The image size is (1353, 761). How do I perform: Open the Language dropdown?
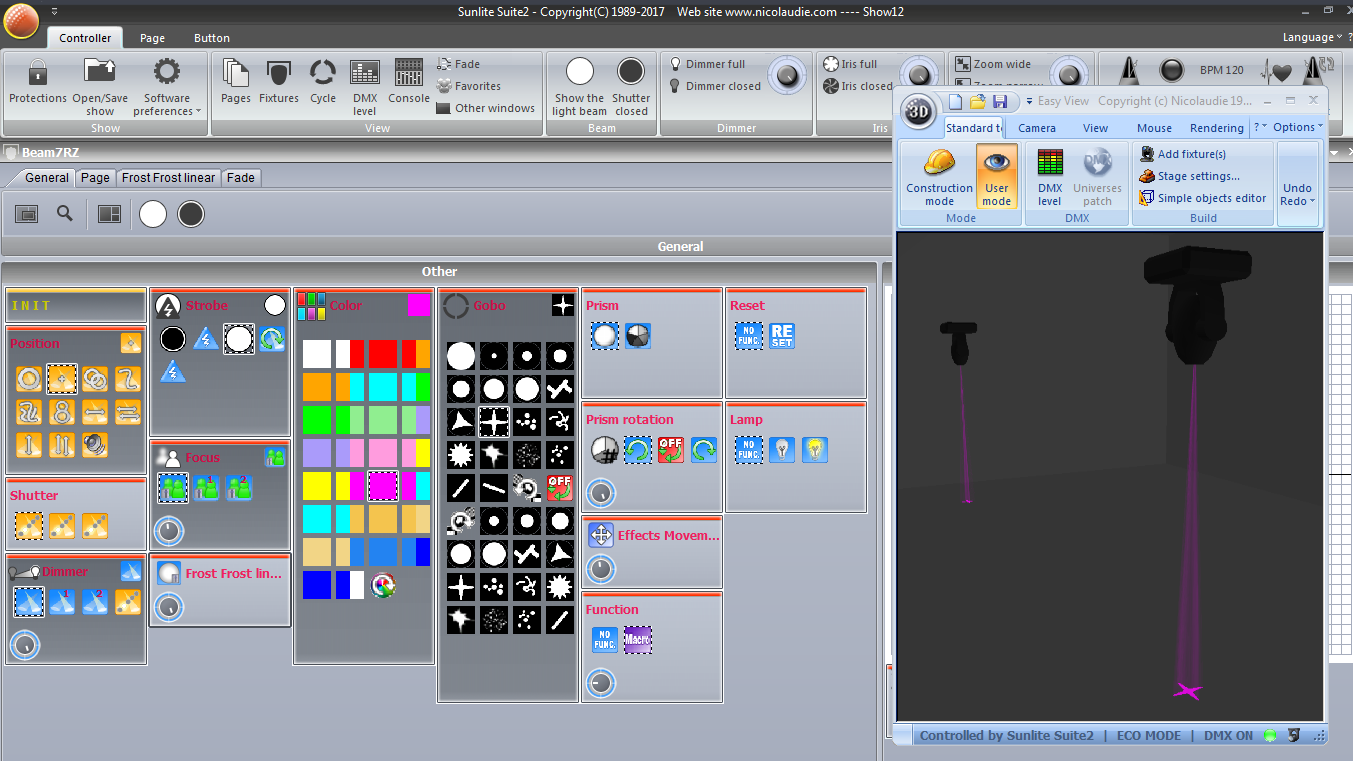click(1312, 37)
